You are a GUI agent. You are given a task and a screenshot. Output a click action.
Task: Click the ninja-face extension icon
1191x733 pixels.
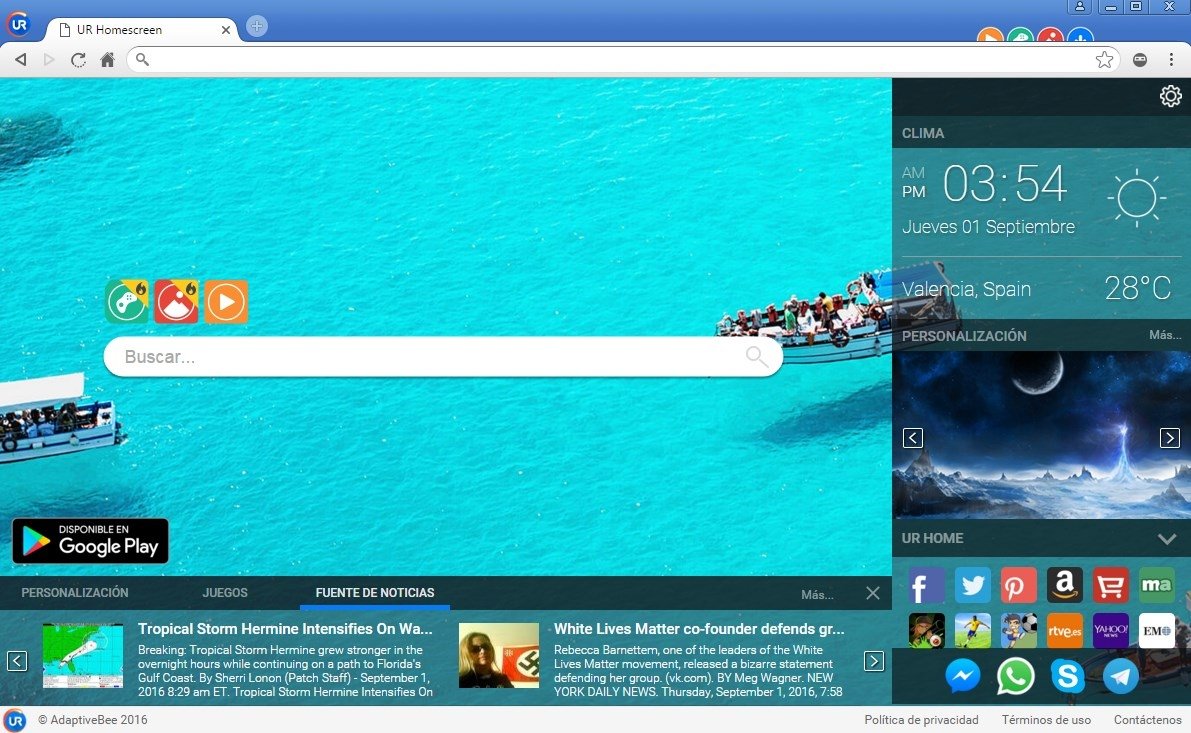click(1139, 60)
